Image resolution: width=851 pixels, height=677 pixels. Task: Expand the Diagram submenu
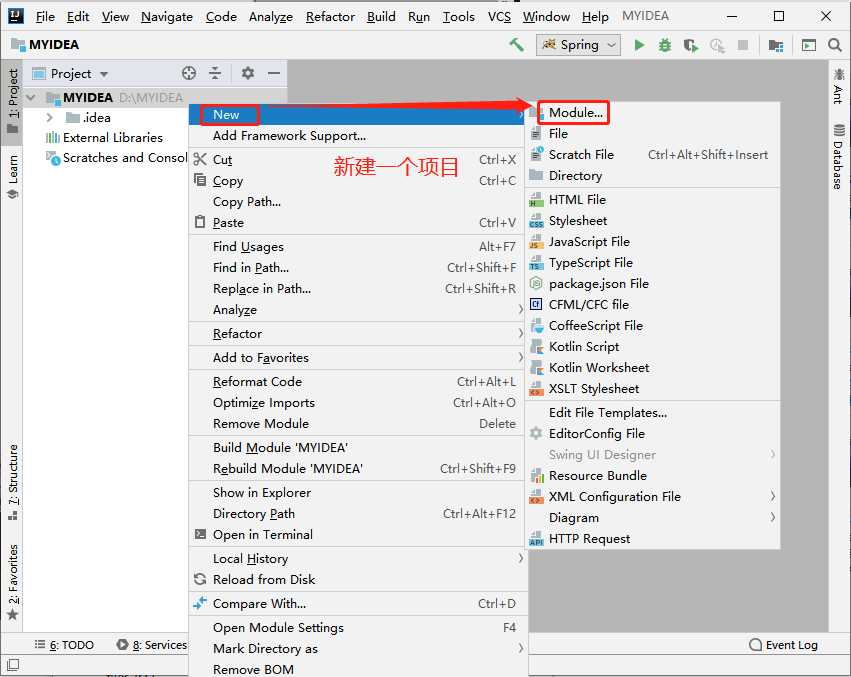tap(653, 518)
